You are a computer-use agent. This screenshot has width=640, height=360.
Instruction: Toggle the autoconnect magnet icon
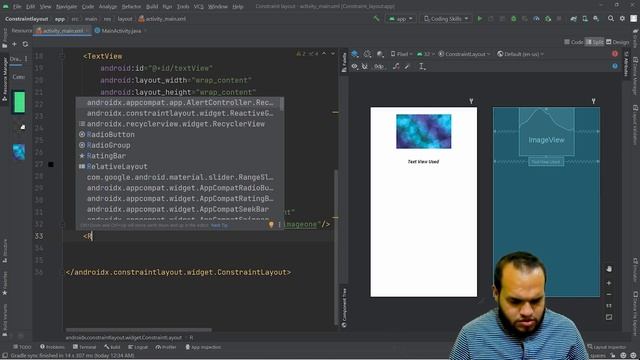tap(364, 67)
